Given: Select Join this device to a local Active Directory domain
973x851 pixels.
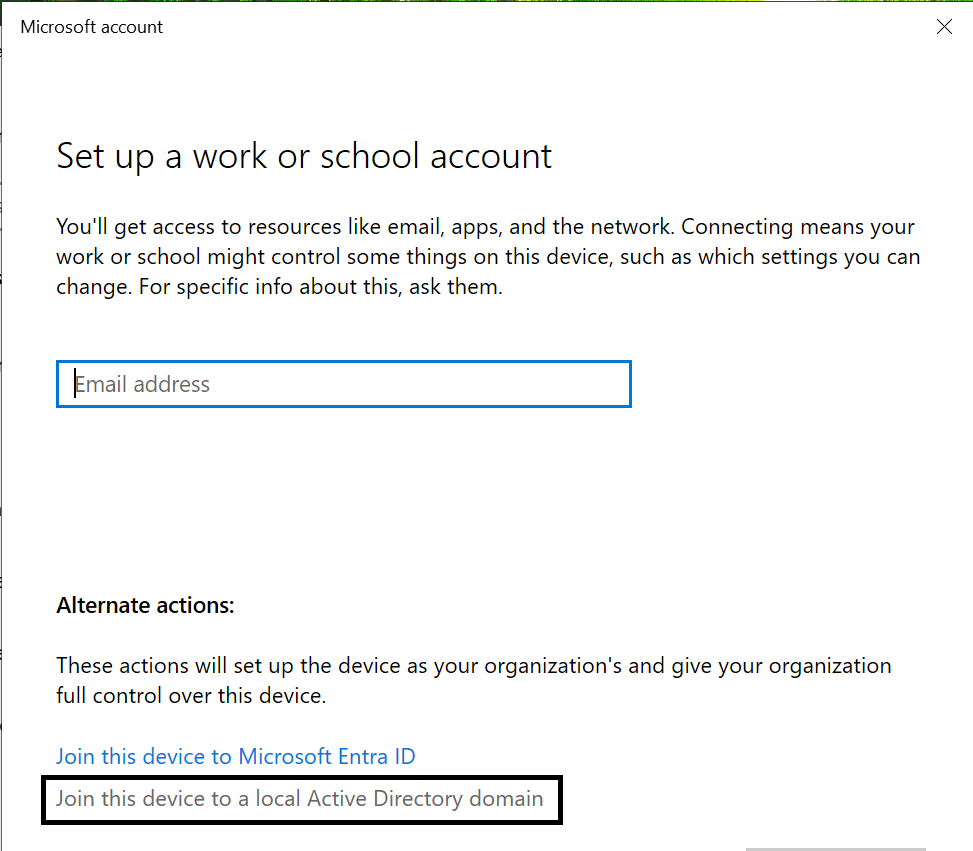Looking at the screenshot, I should tap(300, 799).
